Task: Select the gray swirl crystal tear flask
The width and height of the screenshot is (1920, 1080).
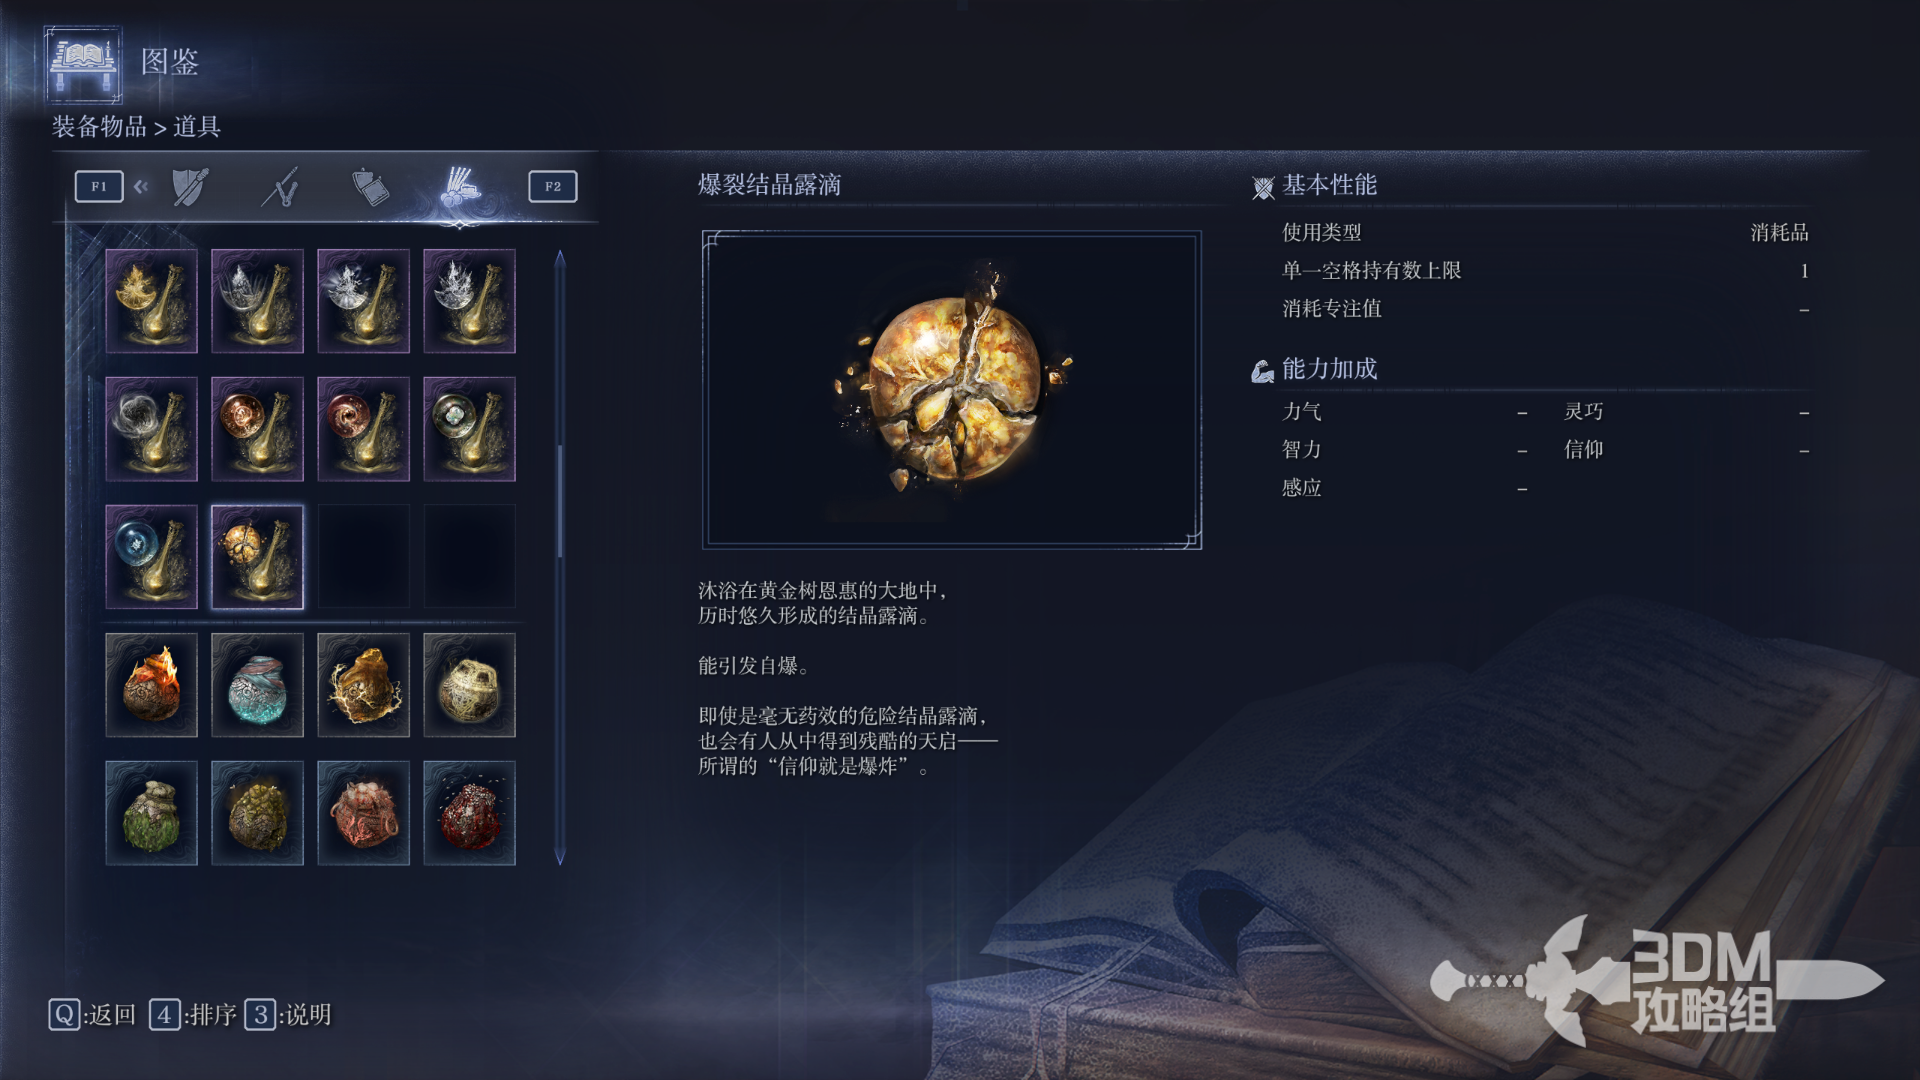Action: coord(151,429)
